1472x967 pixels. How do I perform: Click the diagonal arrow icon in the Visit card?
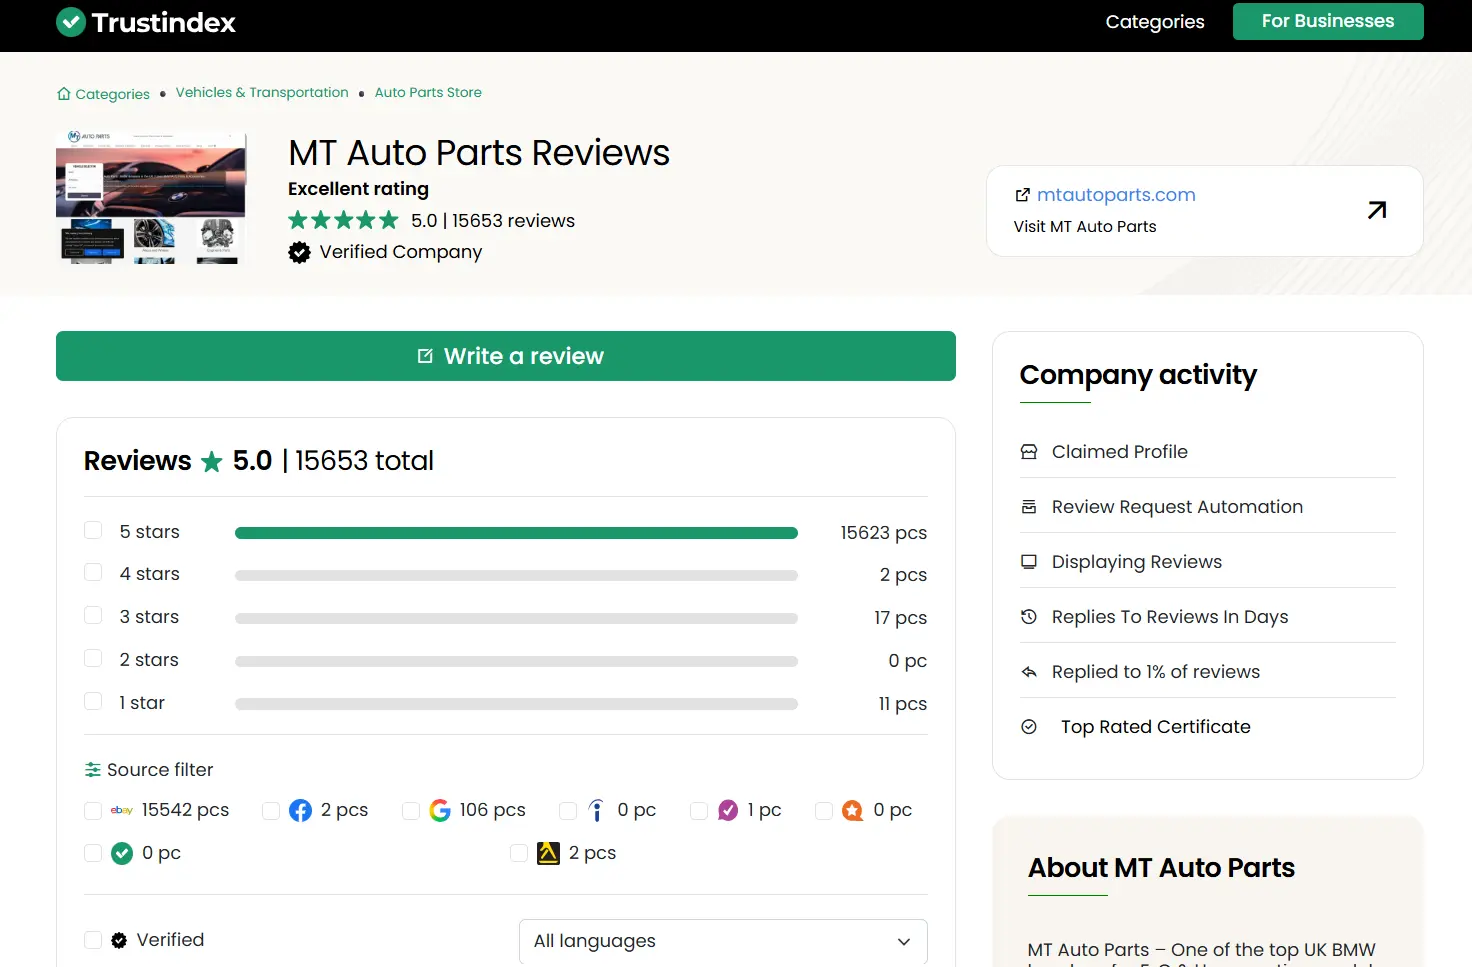(x=1377, y=210)
